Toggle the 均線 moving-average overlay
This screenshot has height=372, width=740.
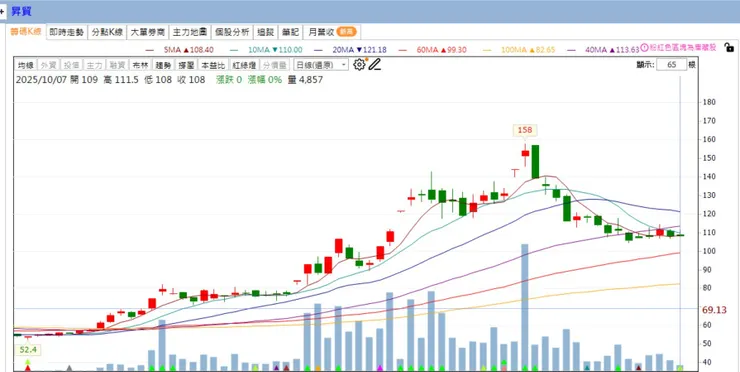(25, 65)
